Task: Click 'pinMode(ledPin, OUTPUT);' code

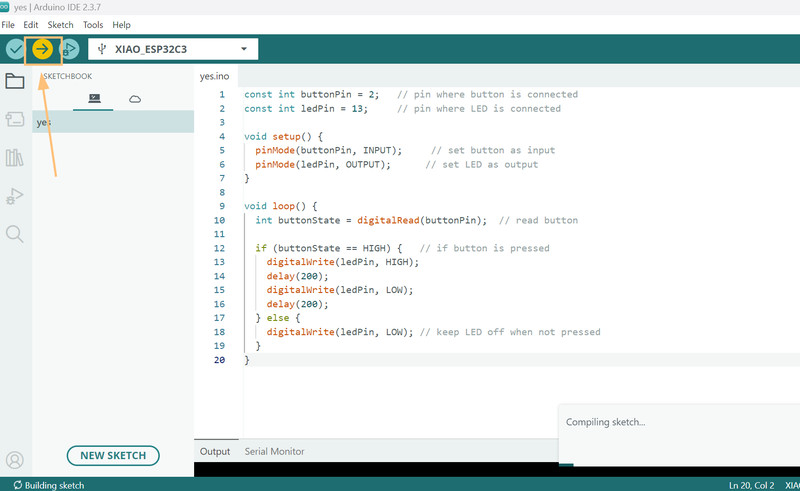Action: (x=323, y=164)
